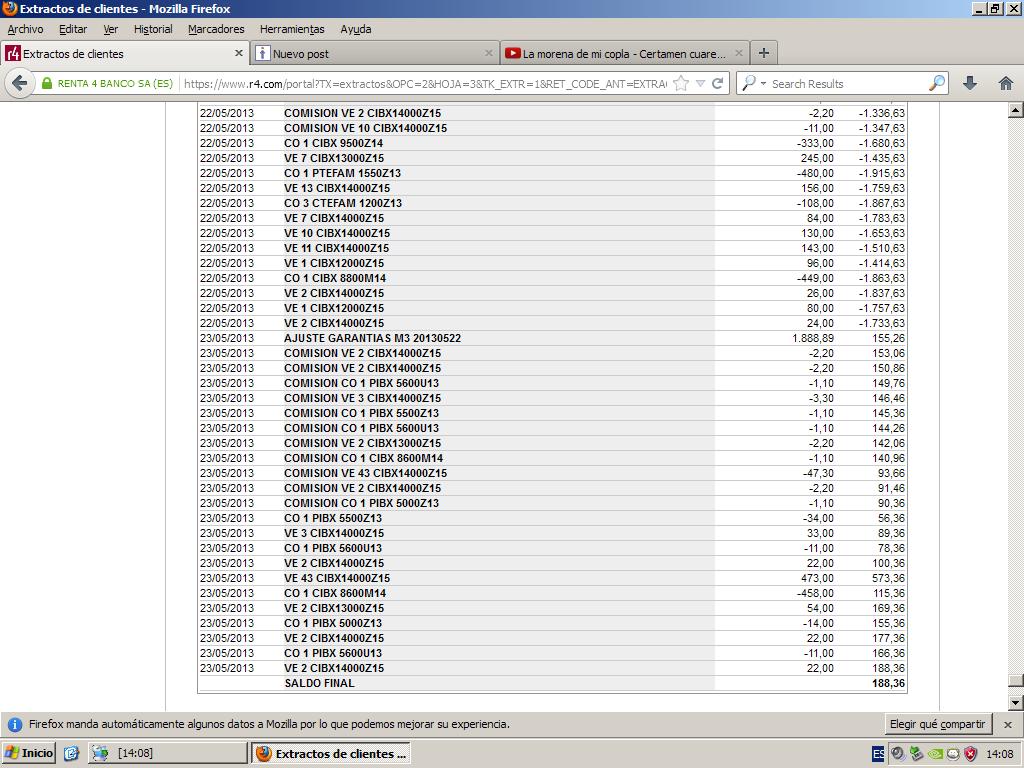Go back using the back arrow button
1024x768 pixels.
(20, 84)
